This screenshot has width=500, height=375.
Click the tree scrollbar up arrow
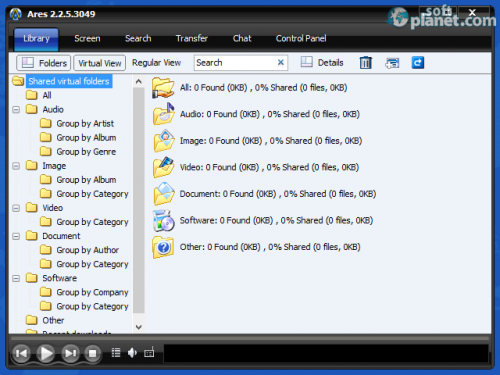coord(139,81)
